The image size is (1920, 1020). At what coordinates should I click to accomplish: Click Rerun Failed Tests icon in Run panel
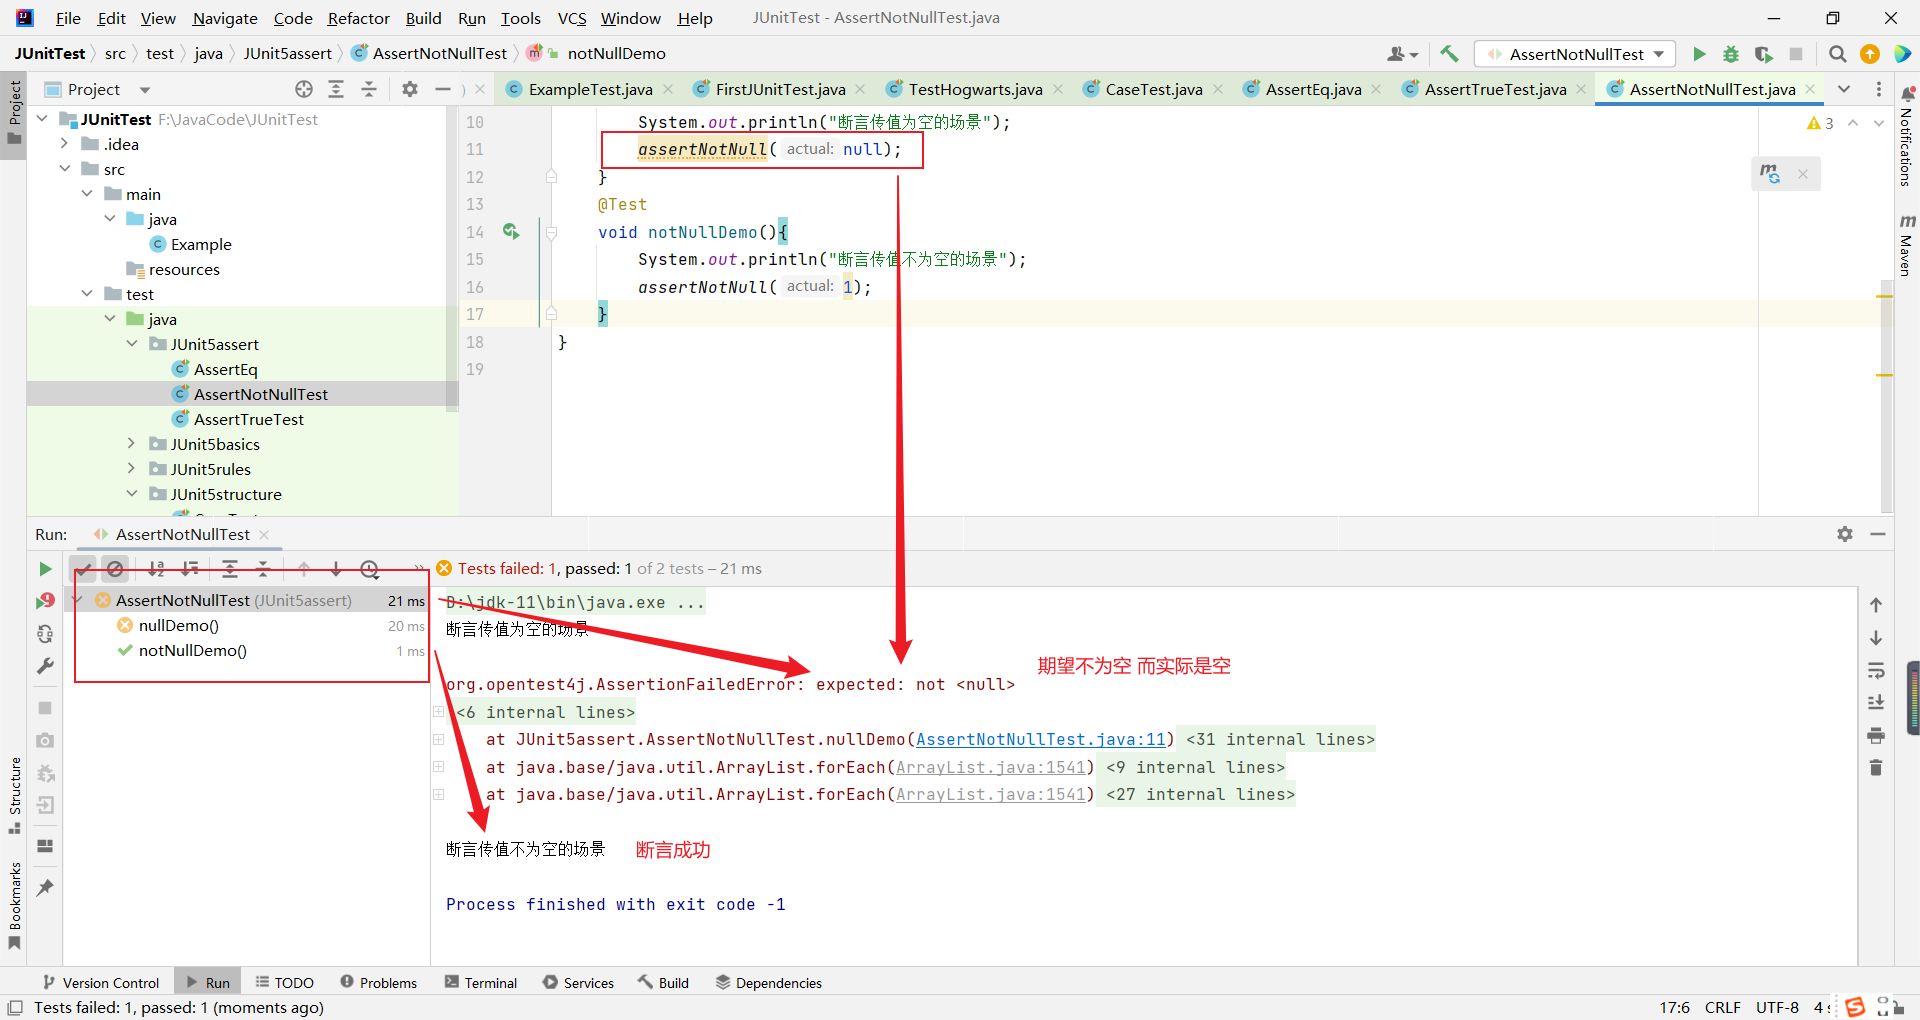[45, 601]
